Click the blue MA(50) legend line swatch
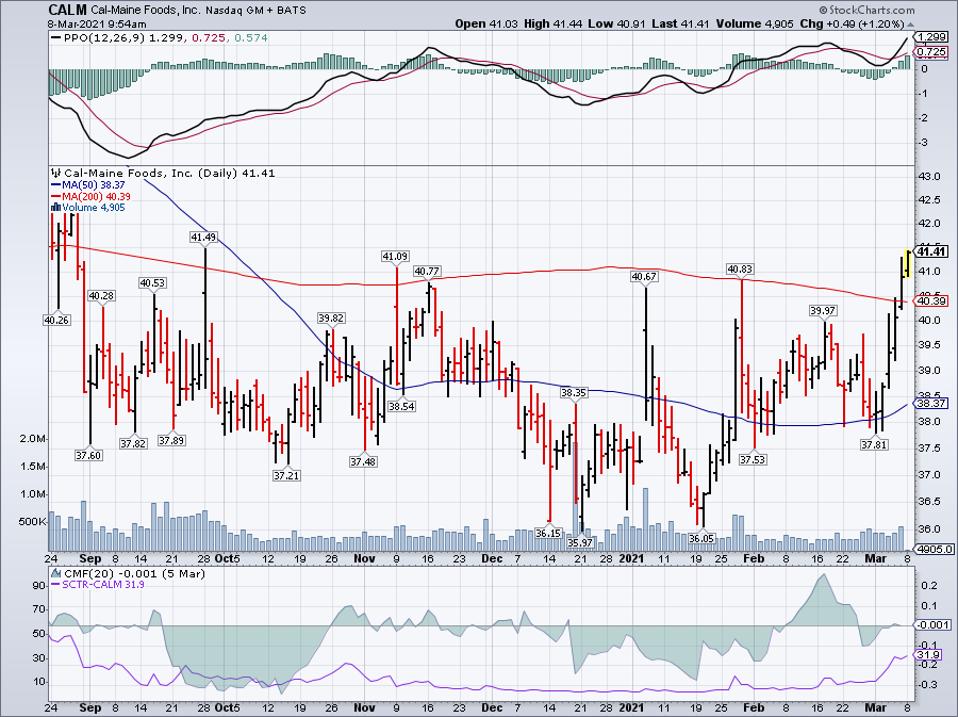 pyautogui.click(x=56, y=185)
